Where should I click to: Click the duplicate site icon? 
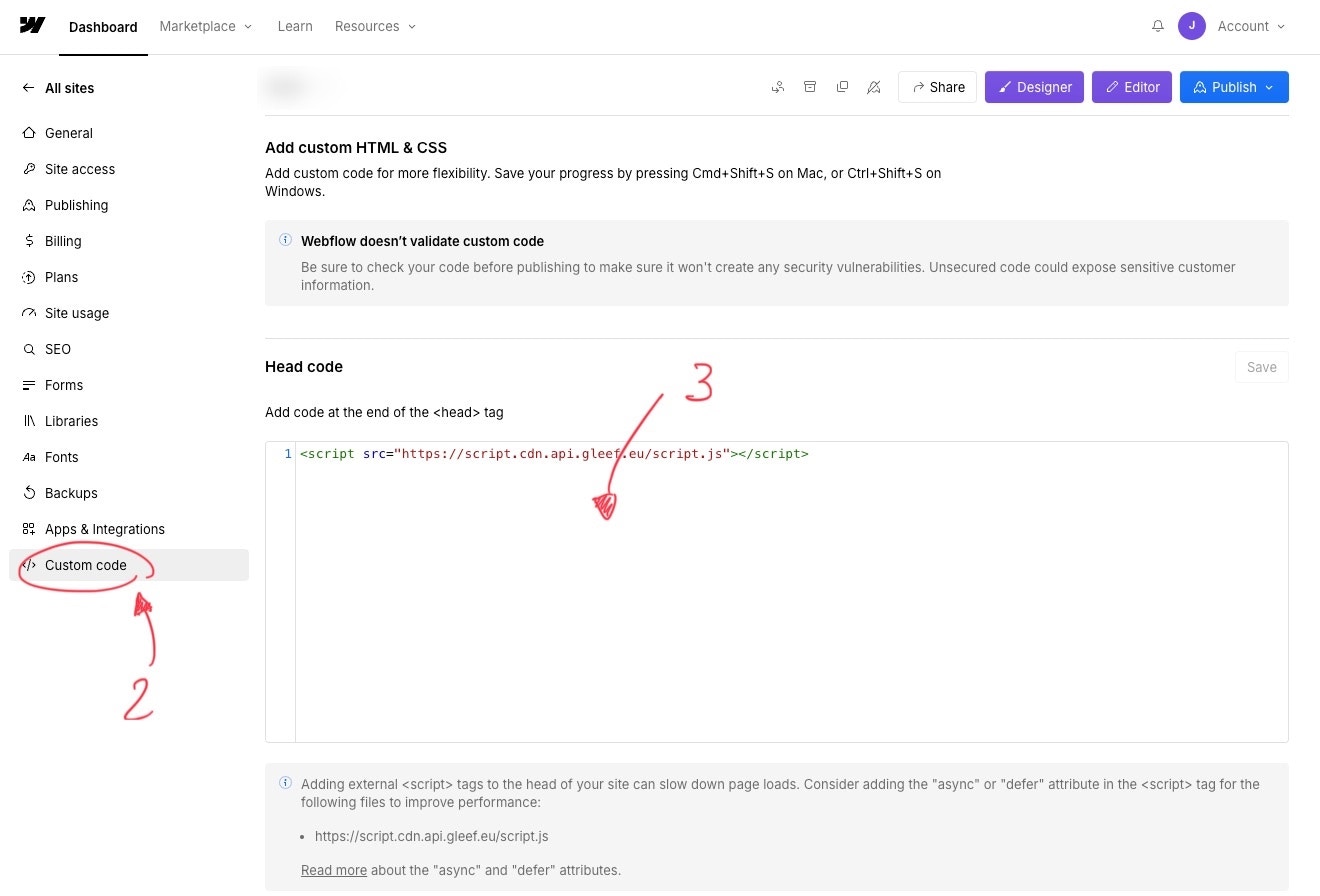pos(842,87)
